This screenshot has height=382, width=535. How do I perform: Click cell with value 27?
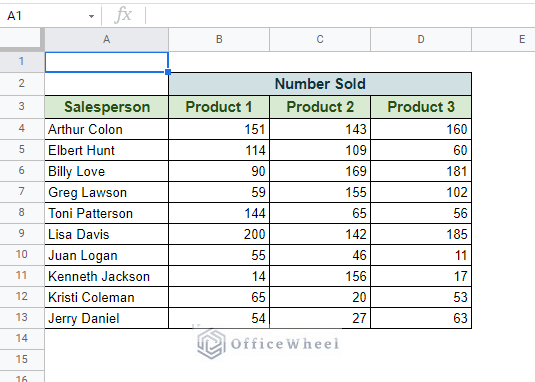[320, 318]
